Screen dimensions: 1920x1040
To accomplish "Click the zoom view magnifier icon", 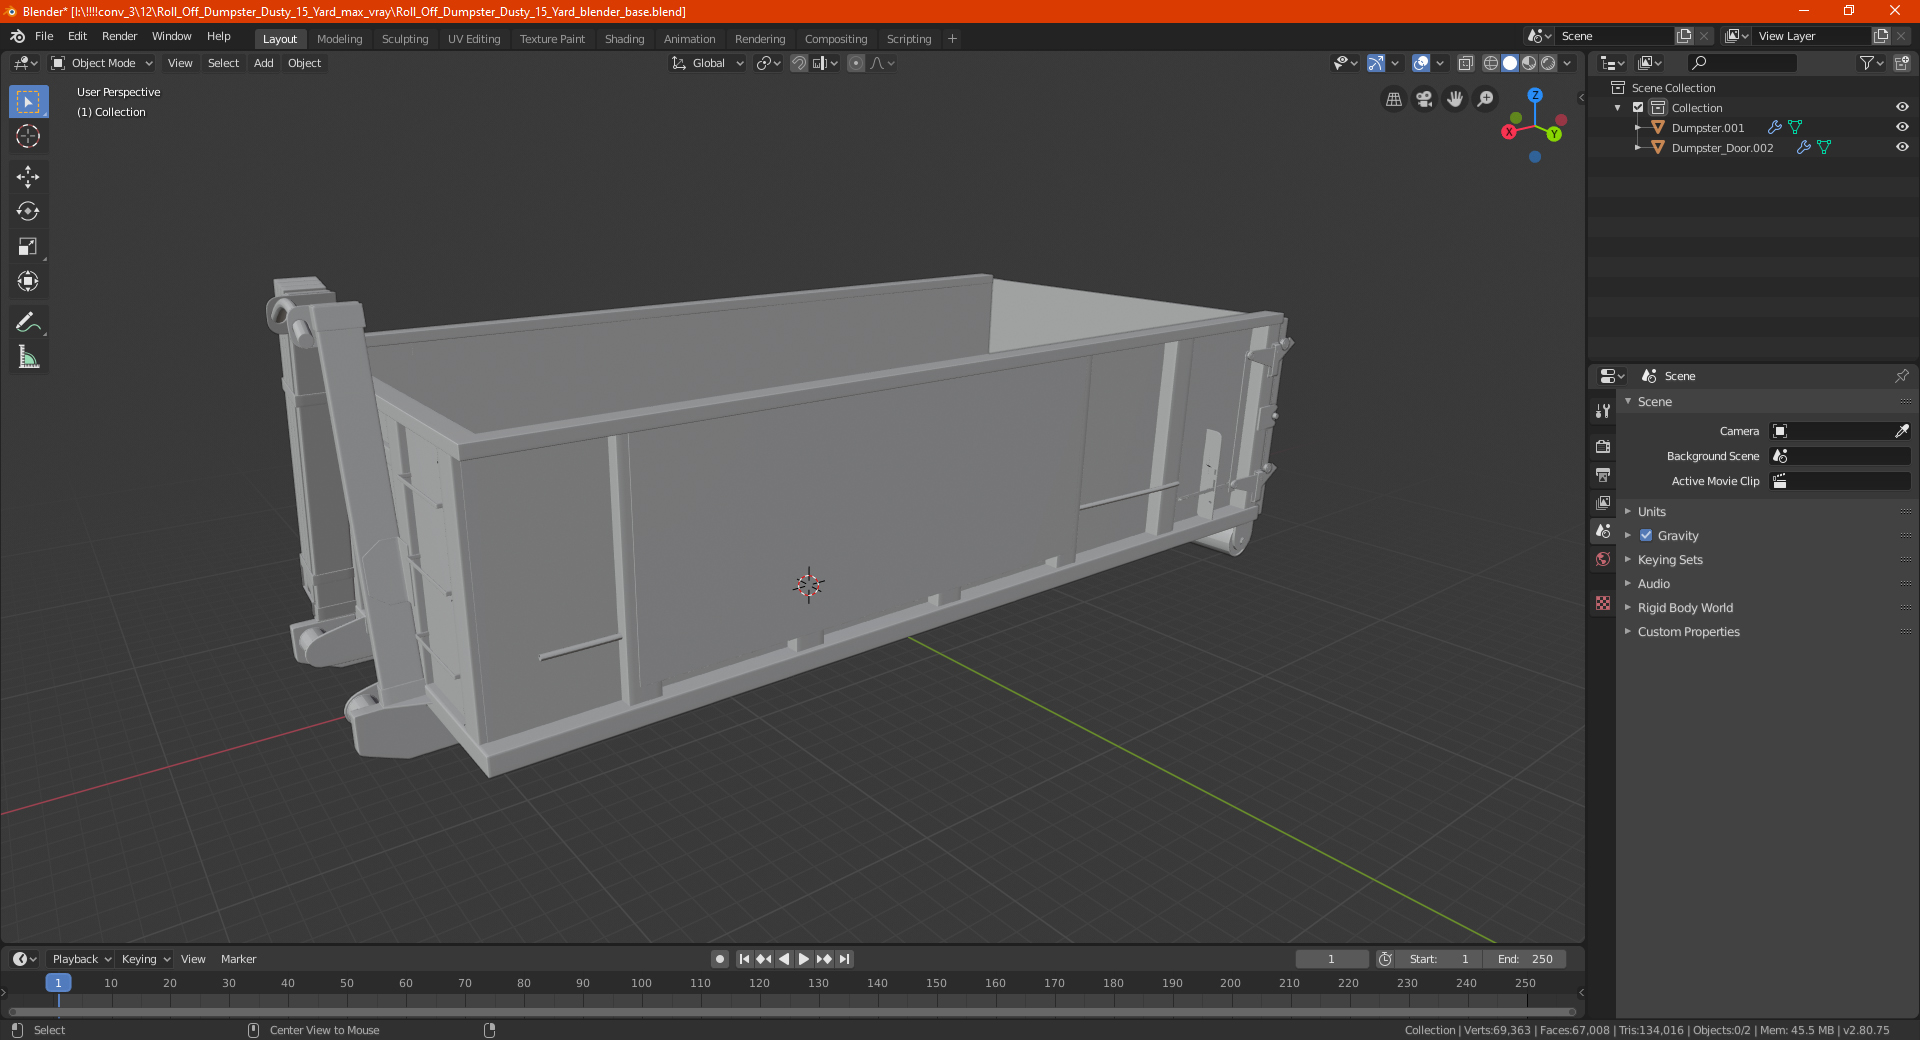I will pyautogui.click(x=1486, y=99).
